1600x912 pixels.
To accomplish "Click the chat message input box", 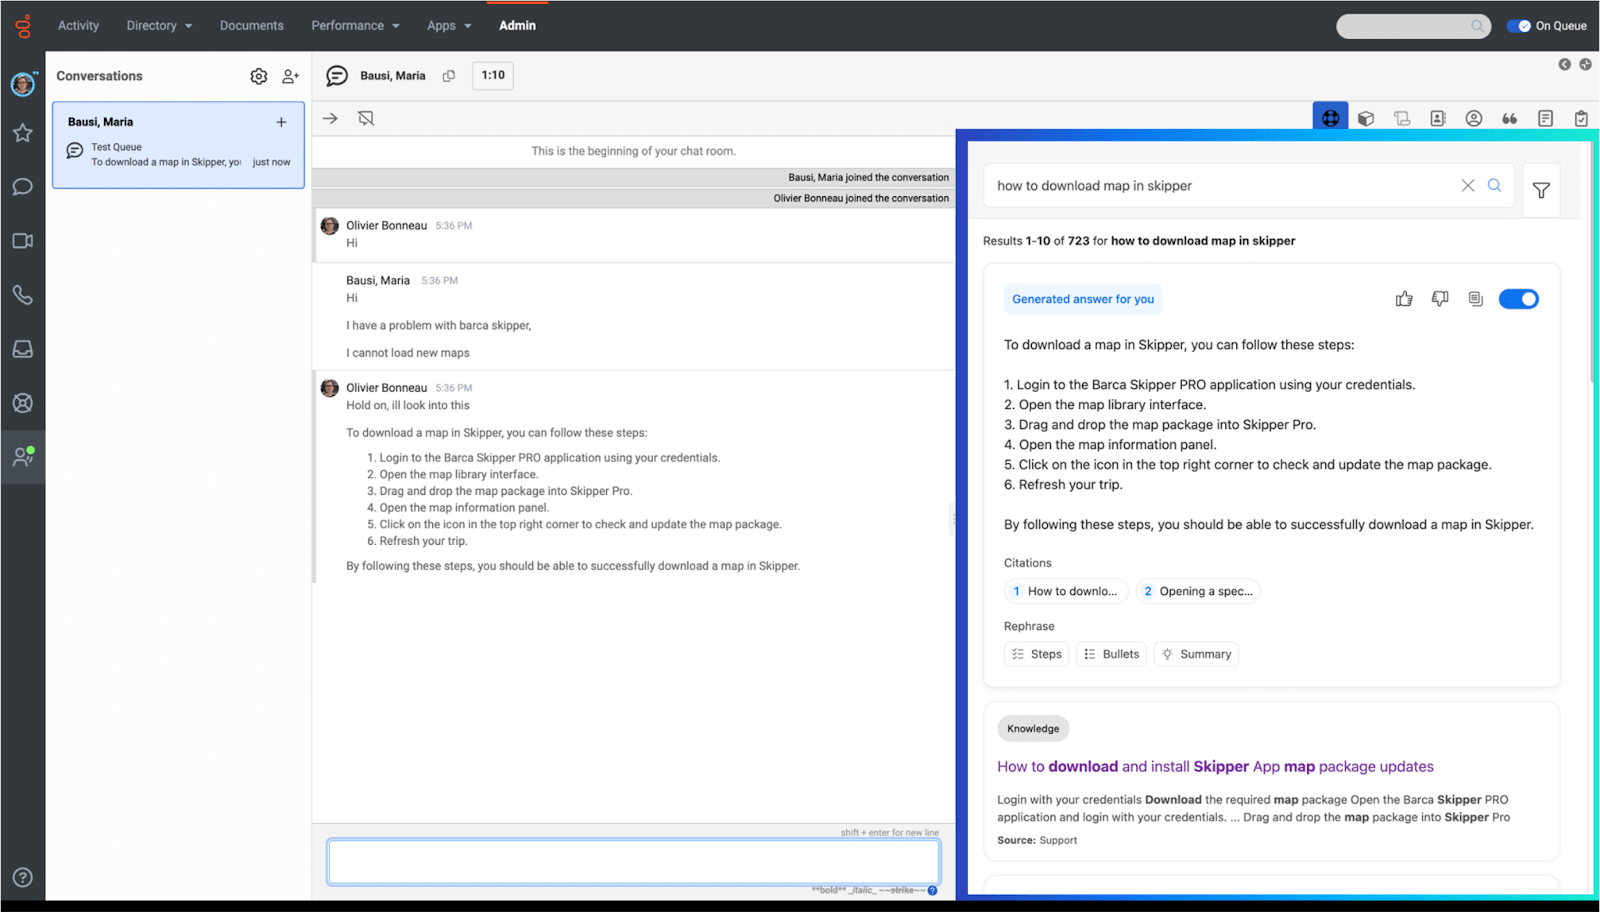I will tap(633, 861).
